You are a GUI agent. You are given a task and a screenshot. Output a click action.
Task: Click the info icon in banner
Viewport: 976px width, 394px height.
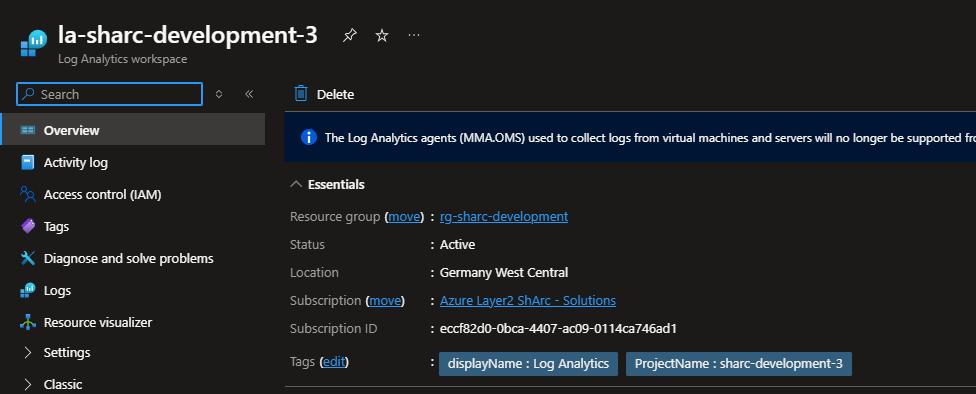[309, 137]
